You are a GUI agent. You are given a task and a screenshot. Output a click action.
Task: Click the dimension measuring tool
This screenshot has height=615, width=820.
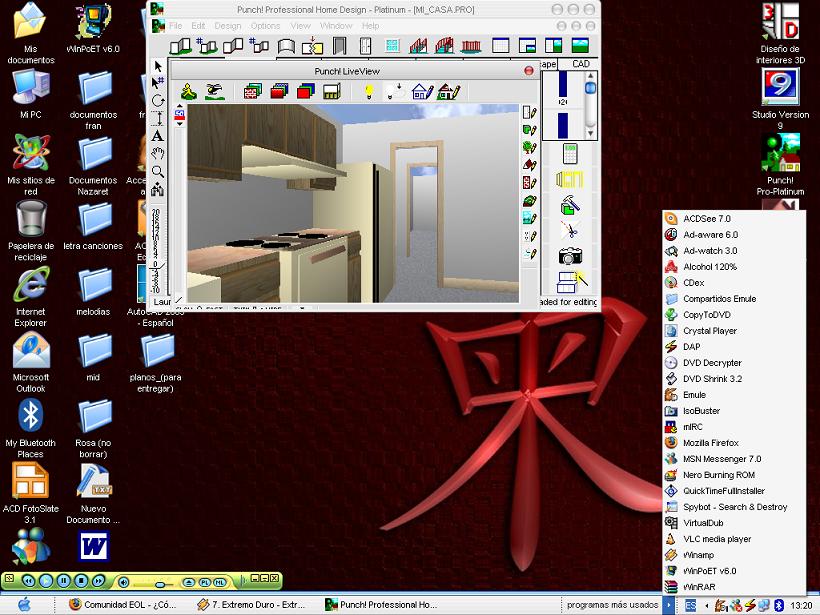157,118
